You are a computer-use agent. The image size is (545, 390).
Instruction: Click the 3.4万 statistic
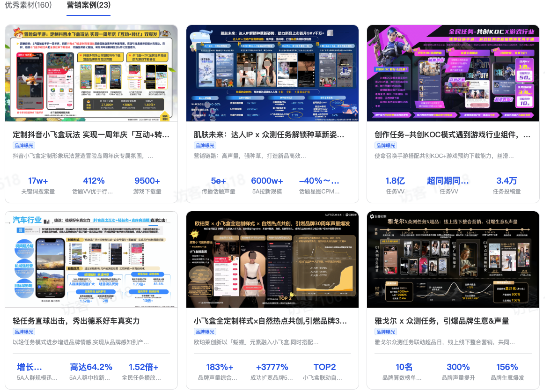tap(506, 181)
